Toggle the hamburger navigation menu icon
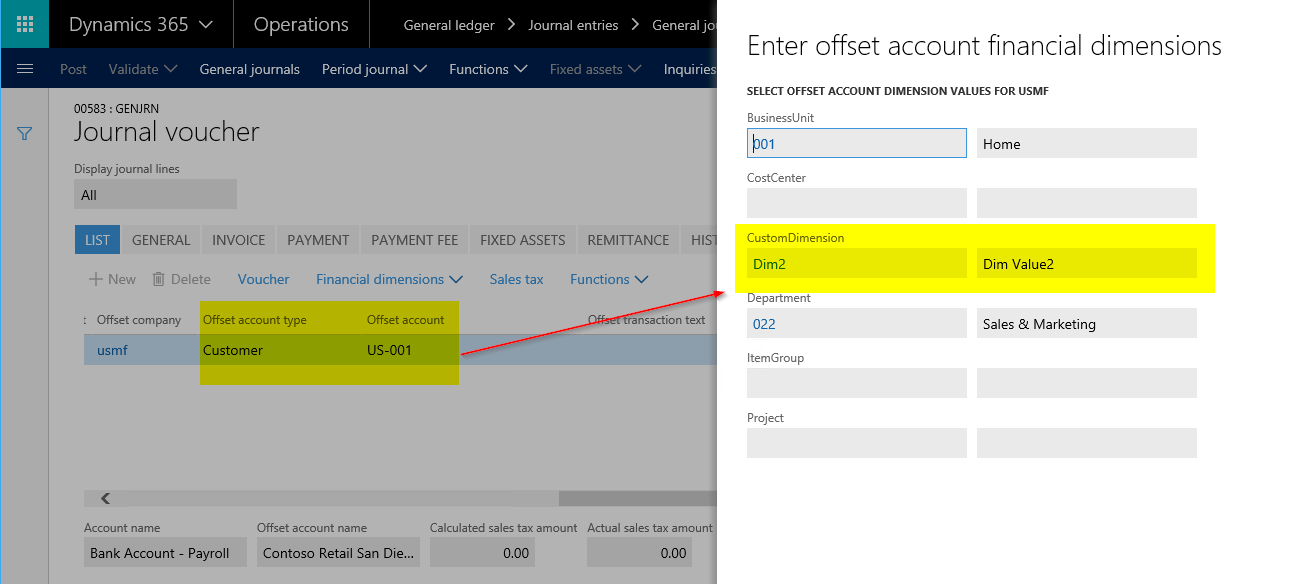The width and height of the screenshot is (1291, 584). click(x=26, y=69)
